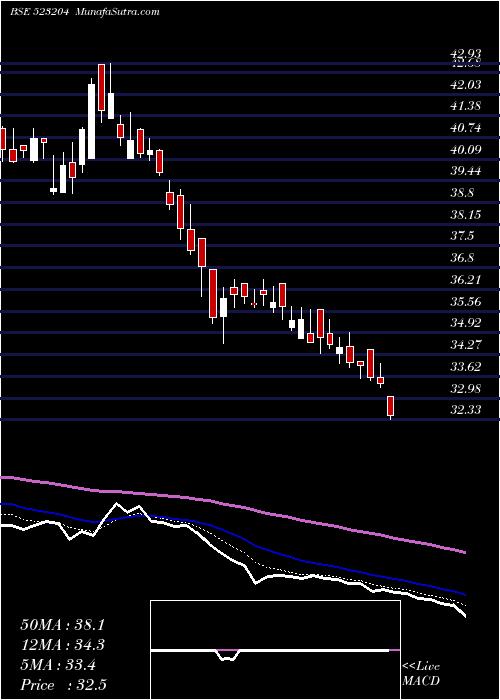
Task: Select the 38.15 price level label
Action: click(466, 214)
